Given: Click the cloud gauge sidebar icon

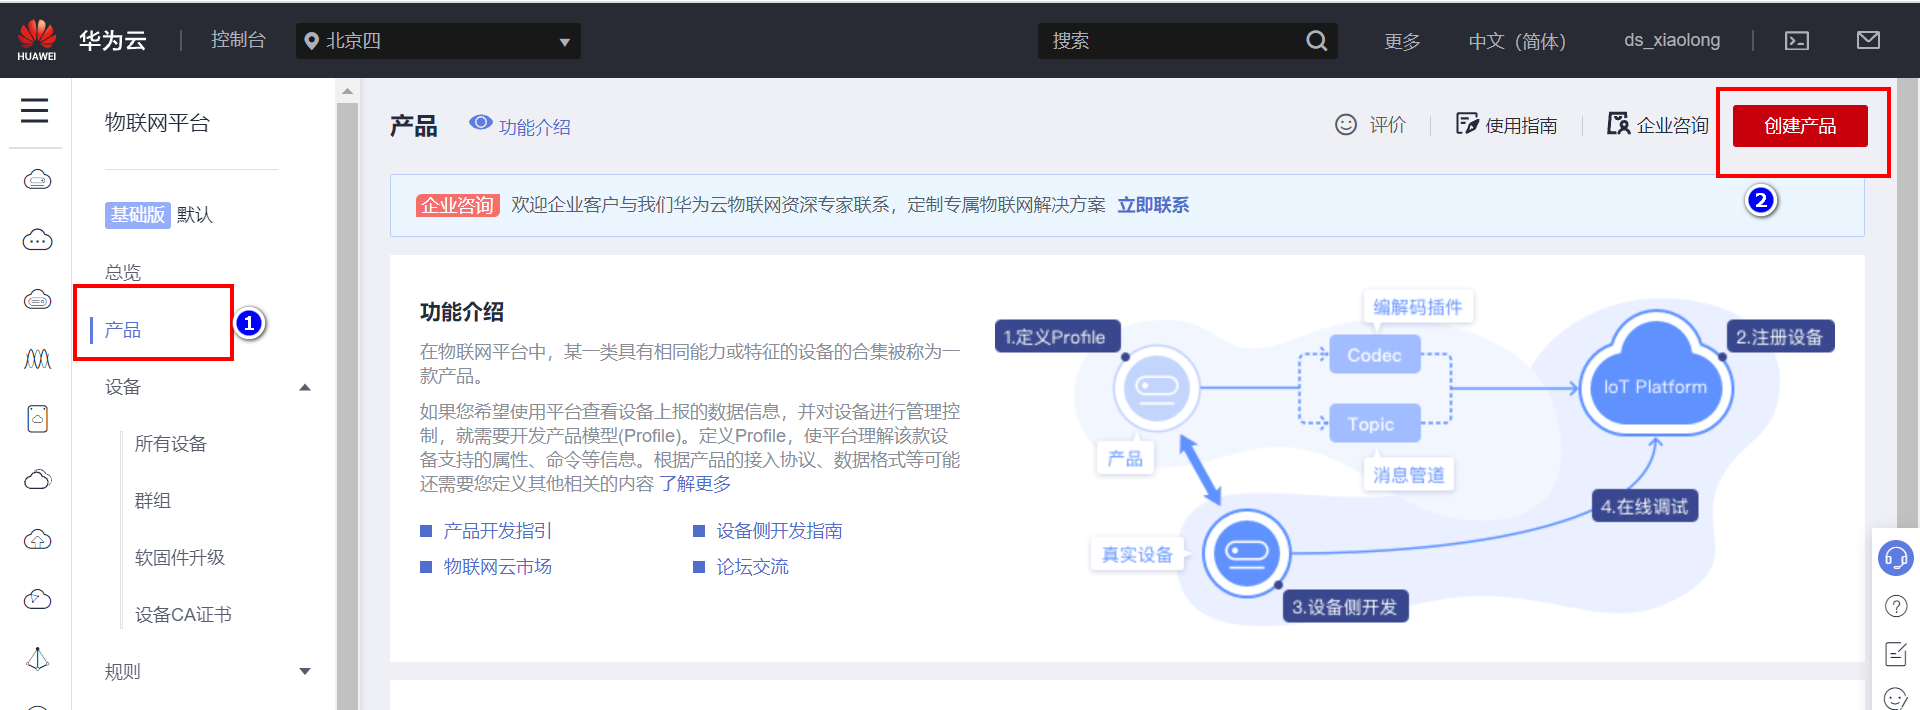Looking at the screenshot, I should (x=37, y=599).
